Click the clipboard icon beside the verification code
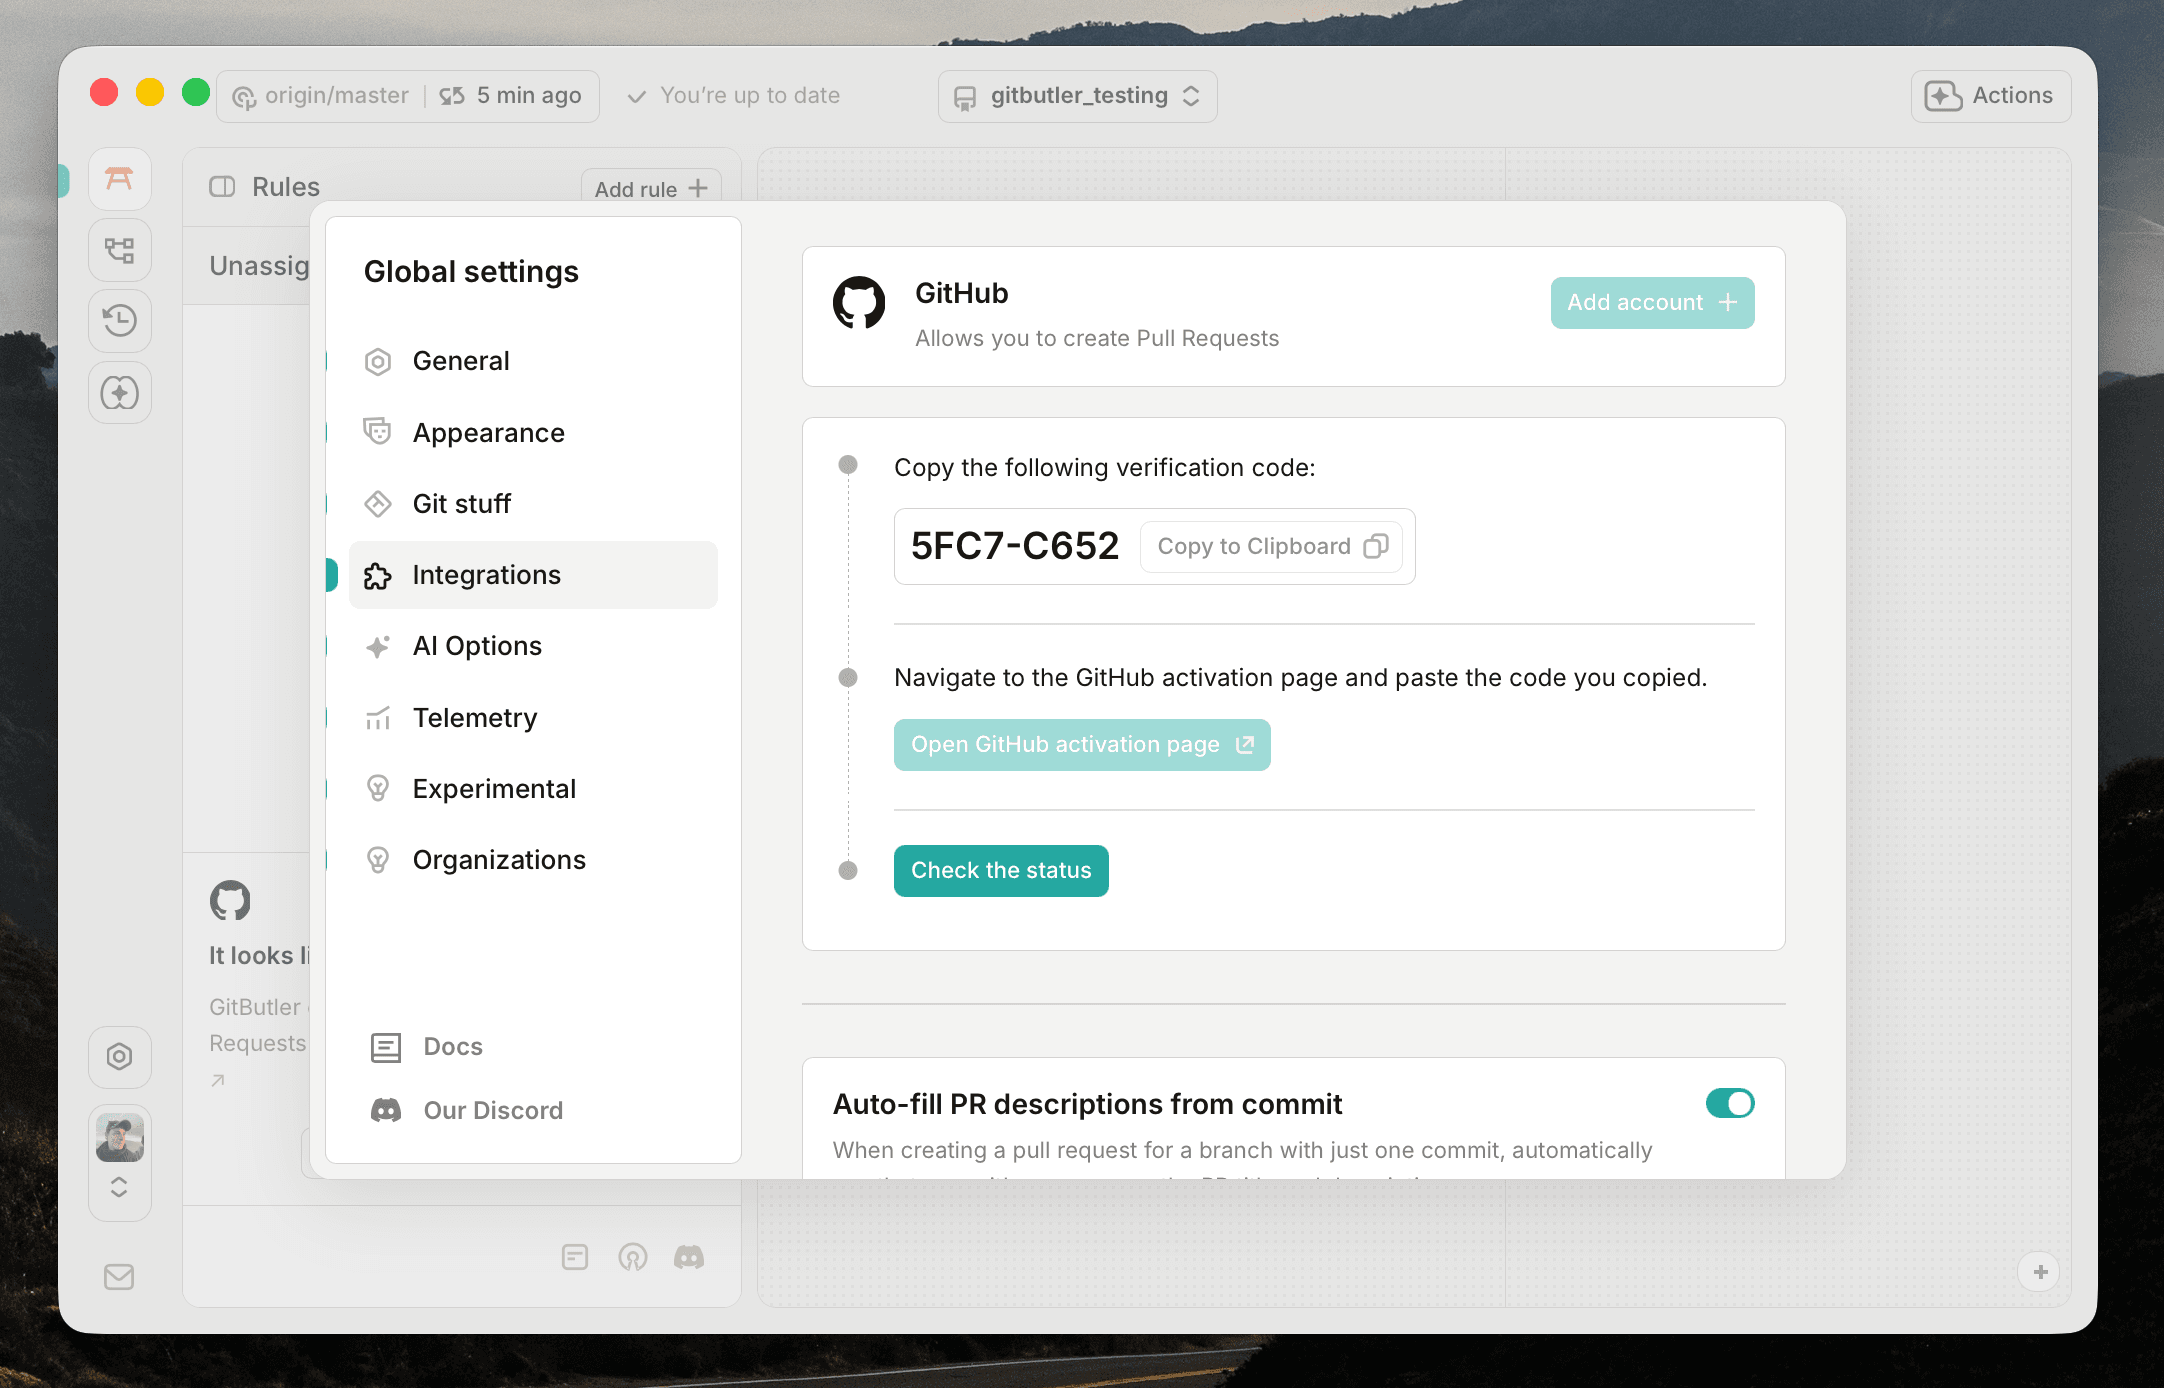The image size is (2164, 1388). coord(1377,546)
